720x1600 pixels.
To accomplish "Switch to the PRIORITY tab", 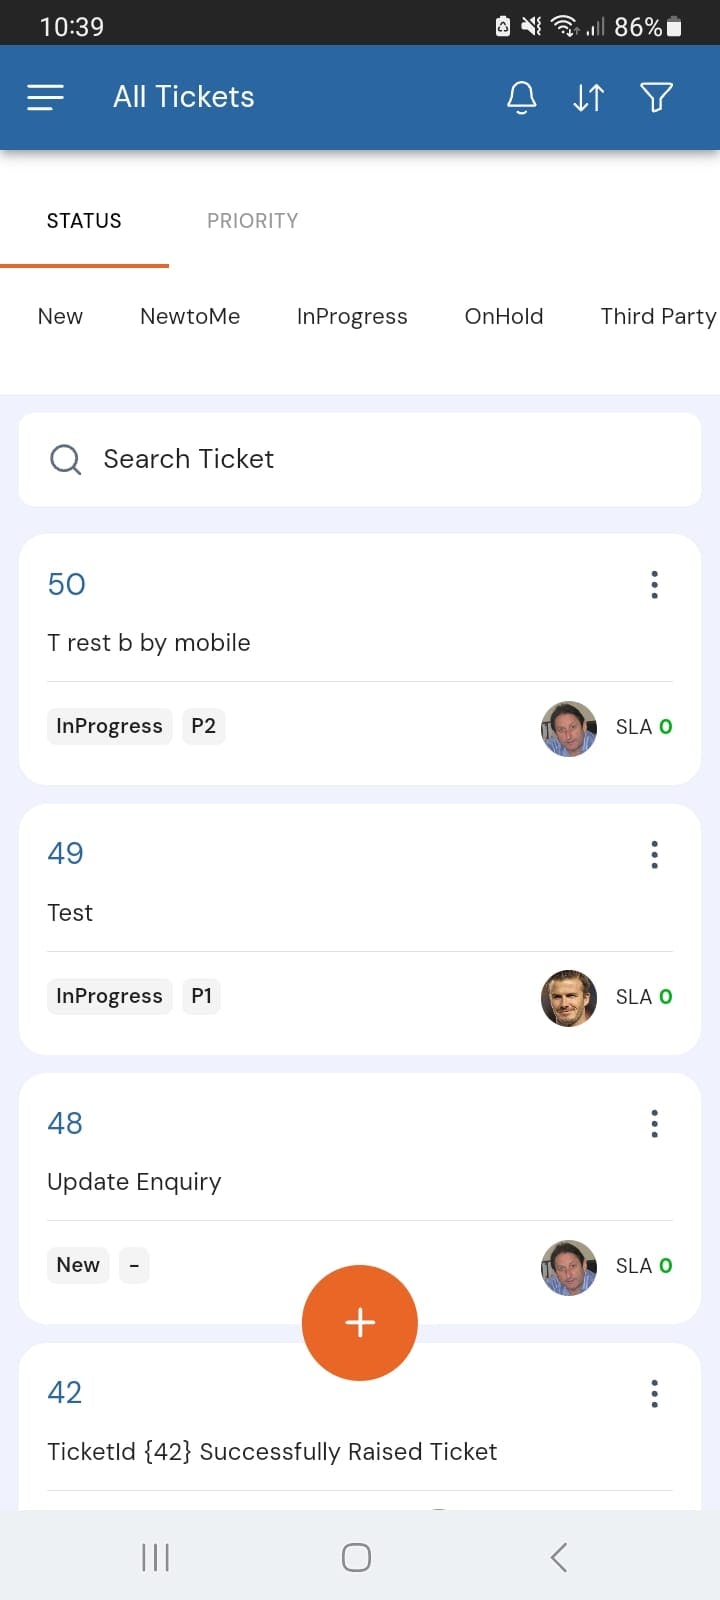I will click(253, 221).
